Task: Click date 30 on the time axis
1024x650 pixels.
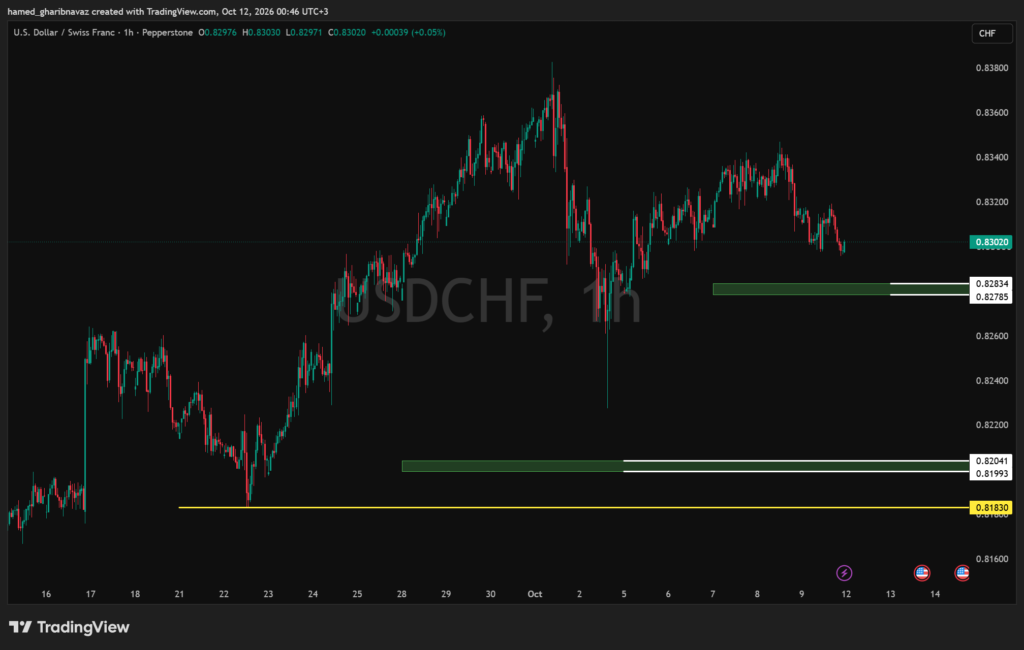Action: 490,594
